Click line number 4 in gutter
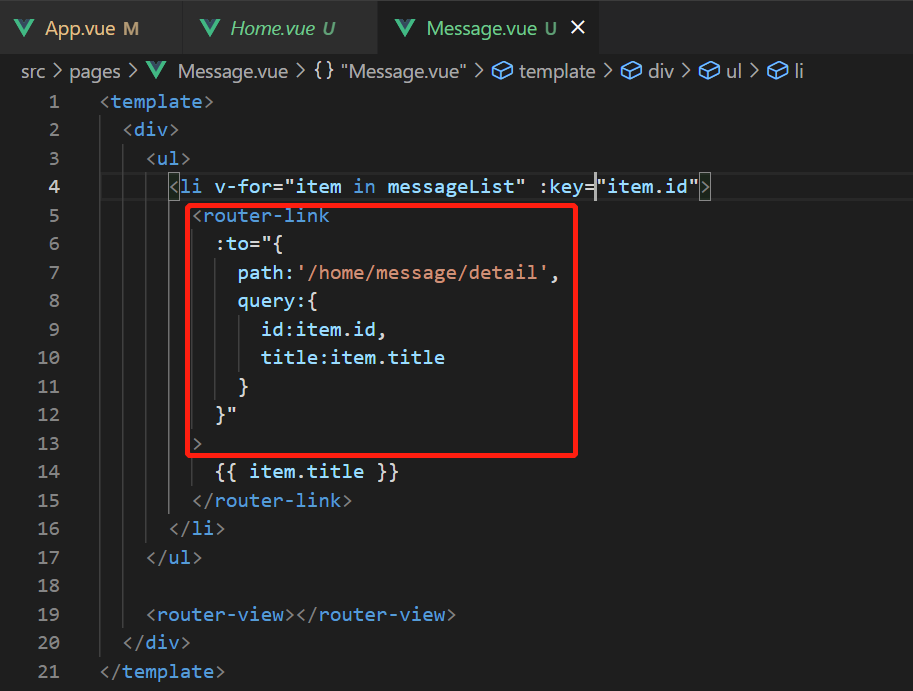The image size is (913, 691). pos(54,186)
